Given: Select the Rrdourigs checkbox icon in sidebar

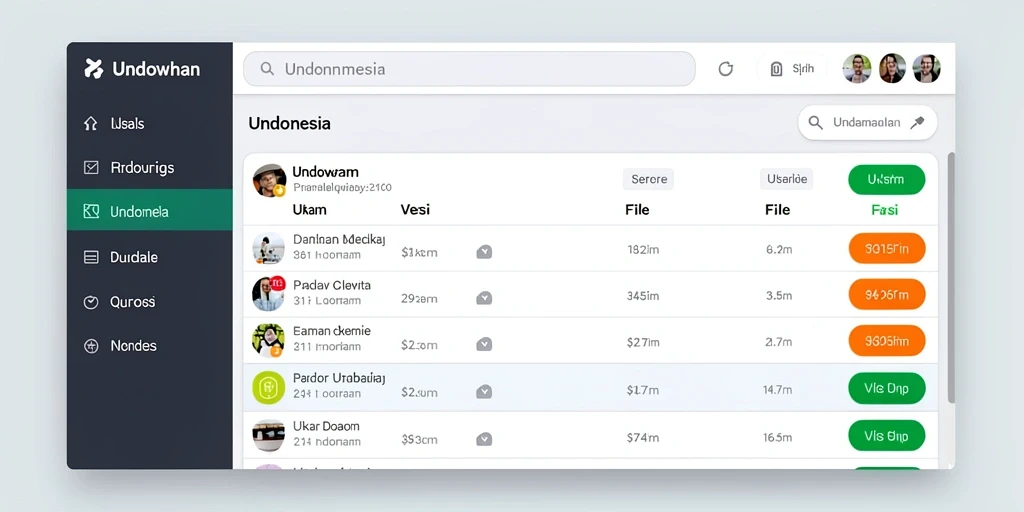Looking at the screenshot, I should tap(91, 168).
